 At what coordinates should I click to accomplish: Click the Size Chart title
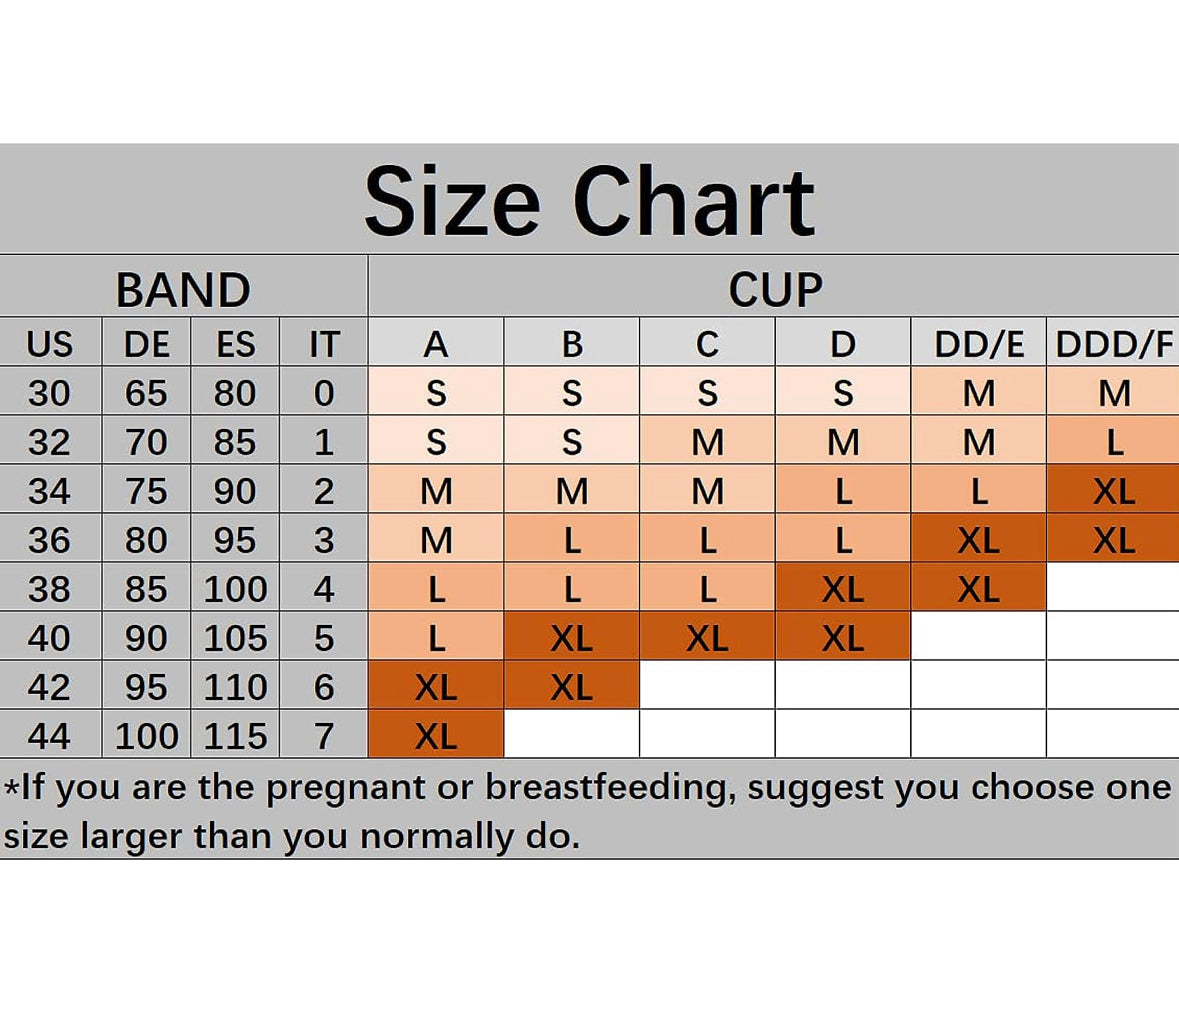(x=590, y=202)
